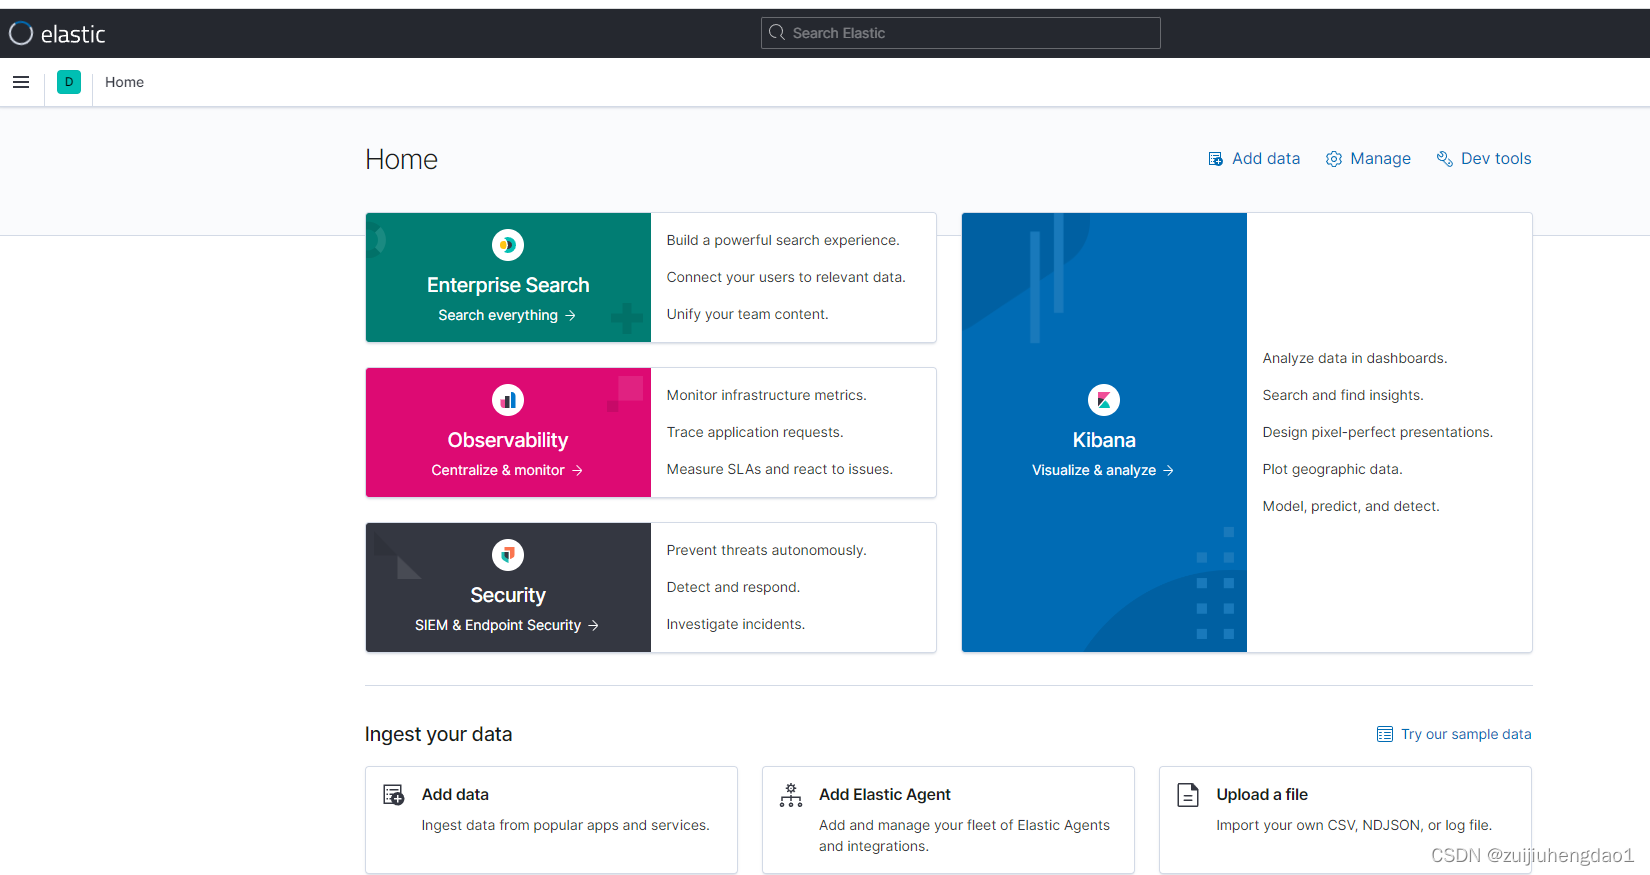Click the Add data card icon
This screenshot has height=875, width=1650.
(394, 795)
